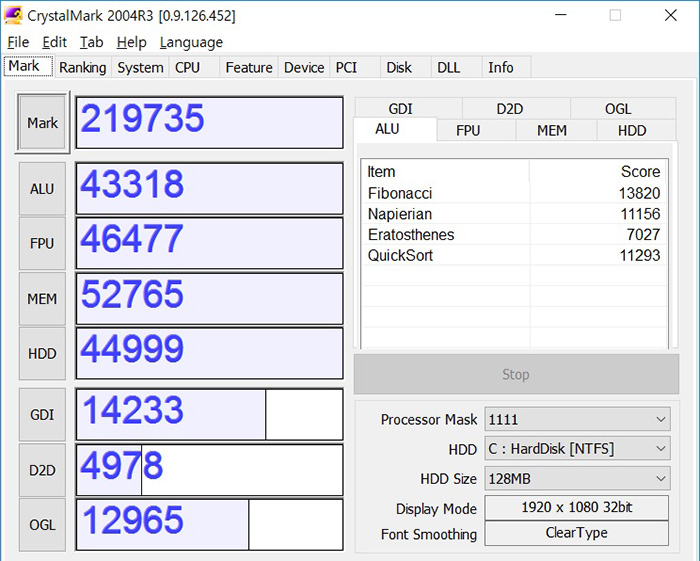Click the OGL score progress bar 12965
The image size is (700, 561).
pyautogui.click(x=209, y=525)
